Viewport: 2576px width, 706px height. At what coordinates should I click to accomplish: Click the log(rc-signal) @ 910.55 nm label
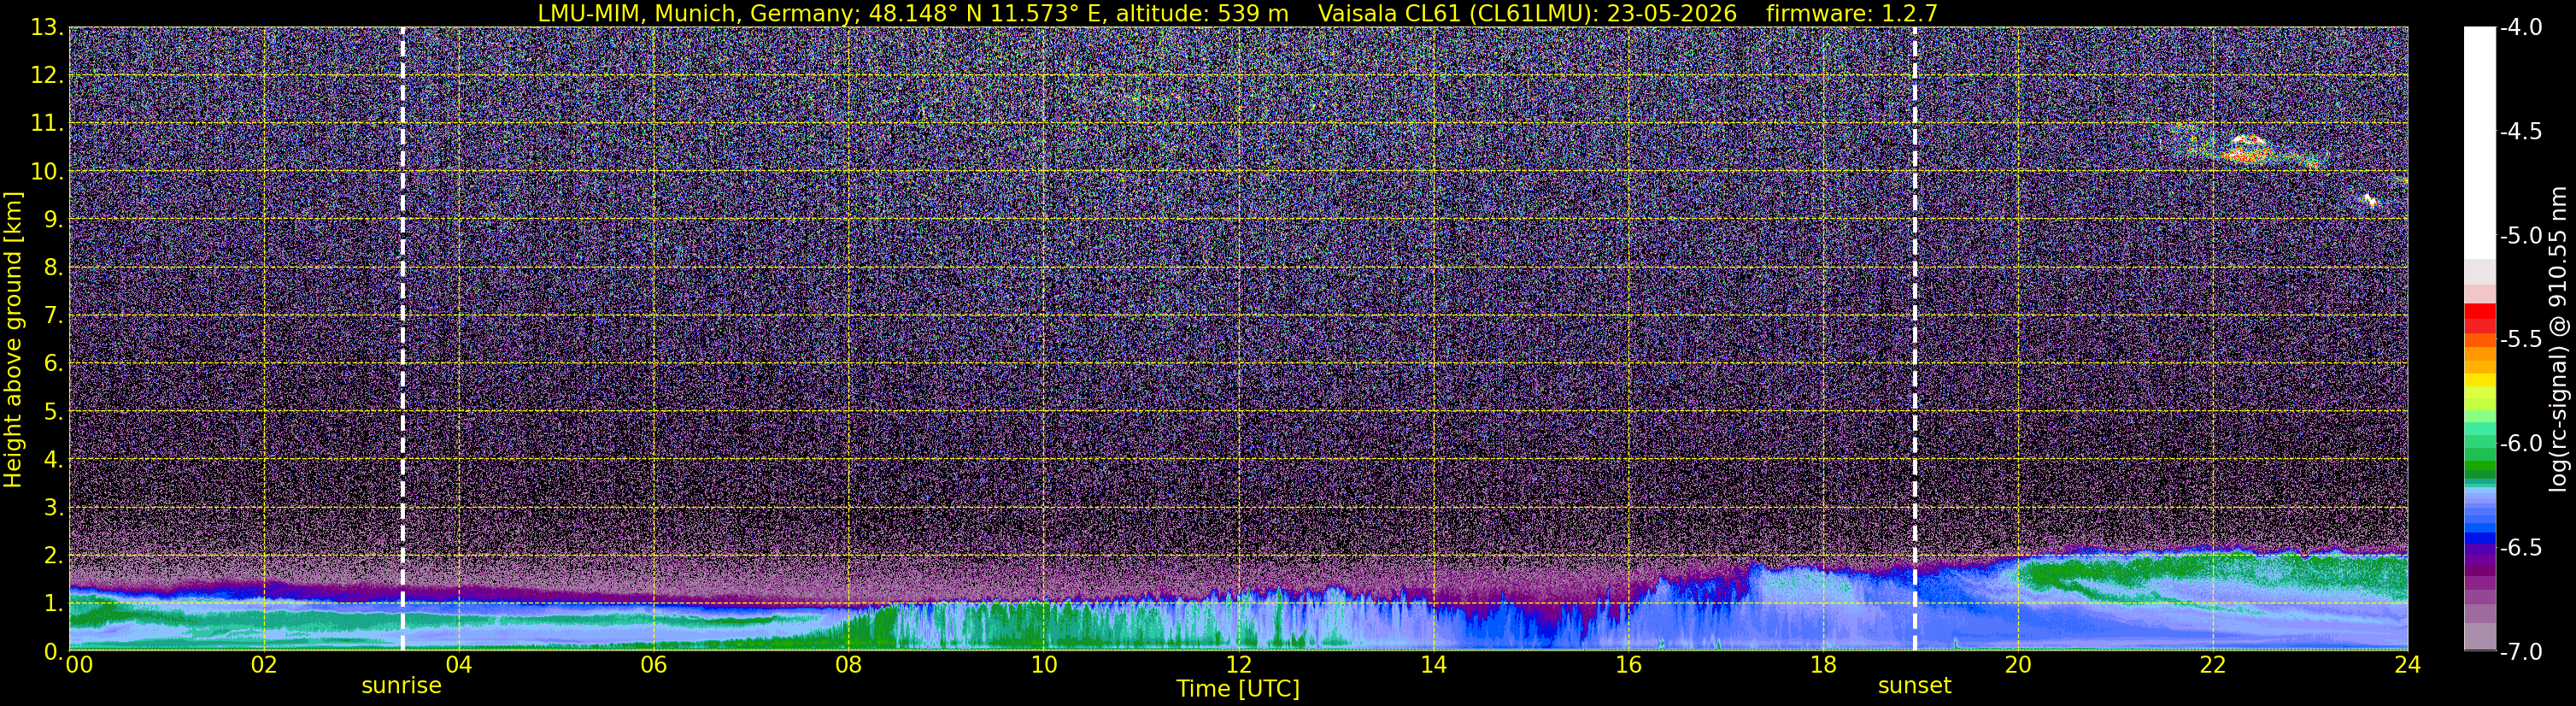2559,339
